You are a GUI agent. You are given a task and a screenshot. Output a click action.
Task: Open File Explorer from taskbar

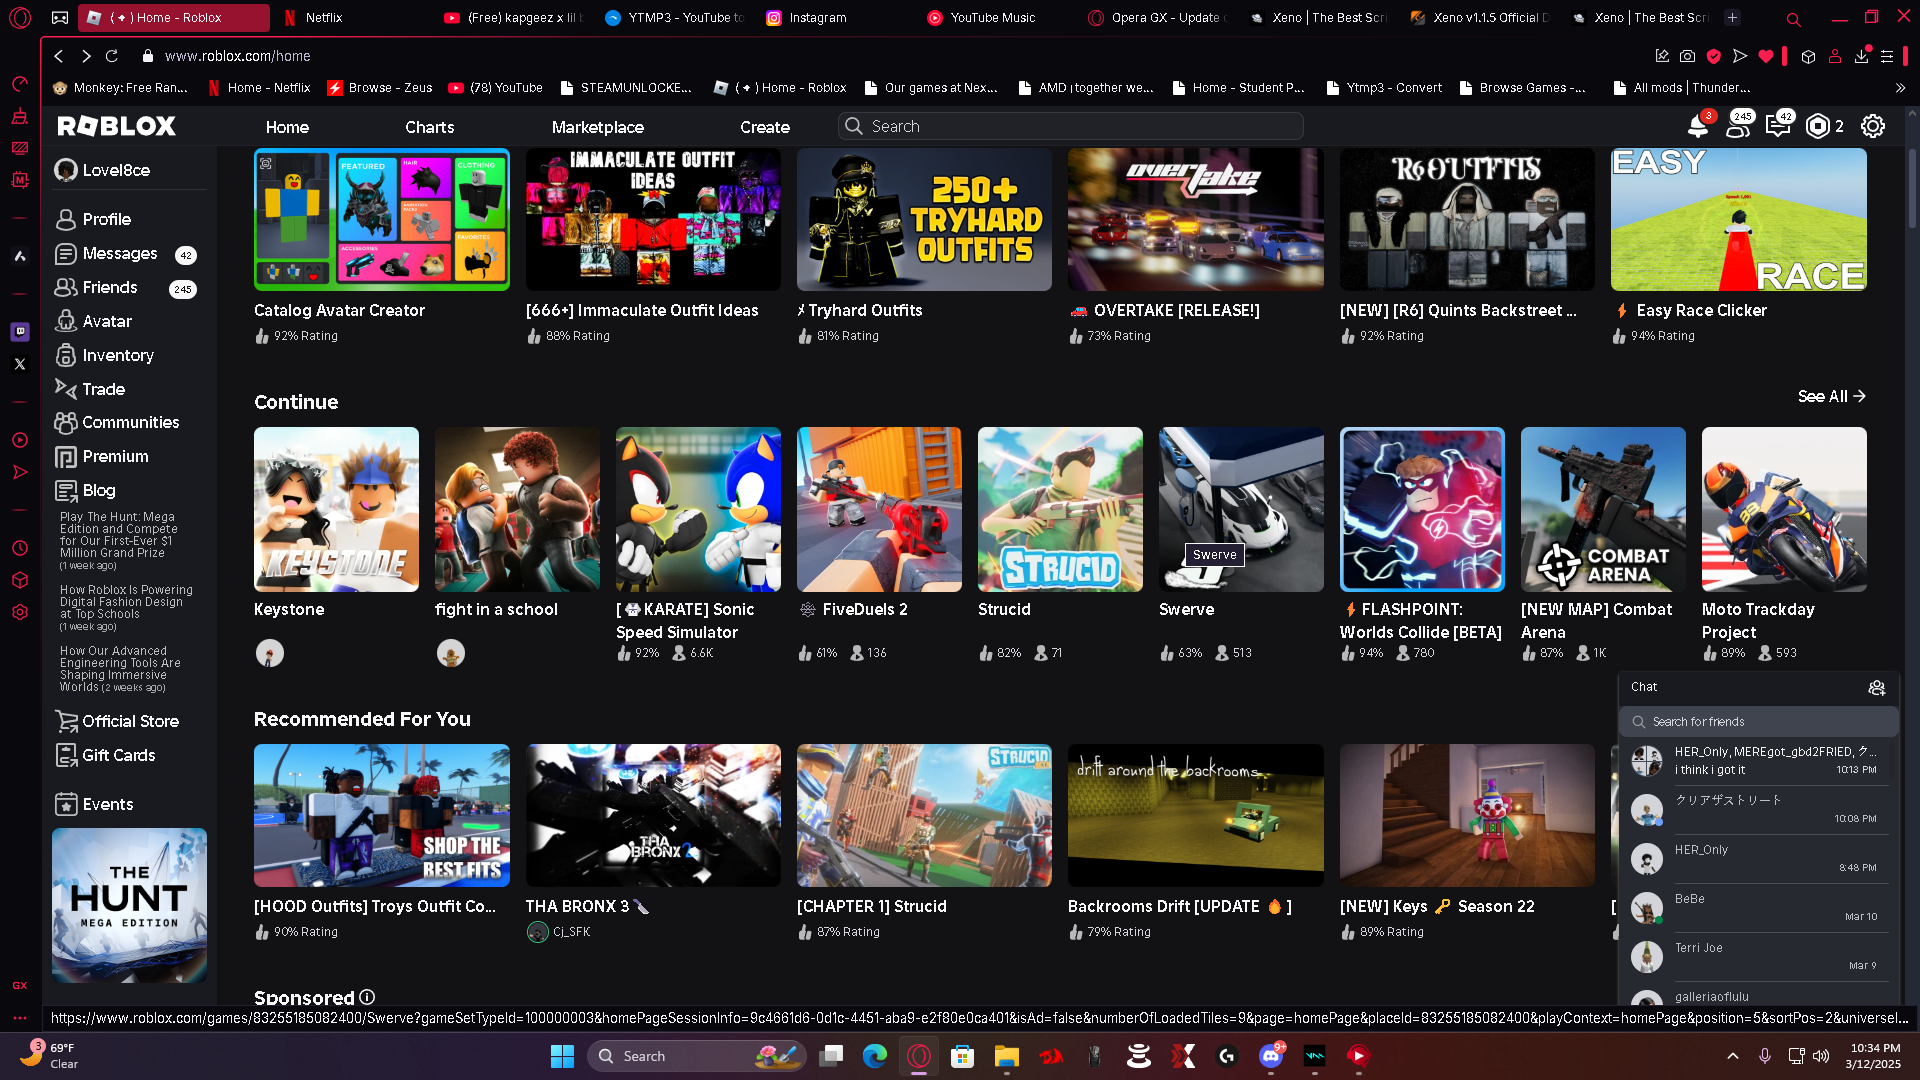(1006, 1055)
